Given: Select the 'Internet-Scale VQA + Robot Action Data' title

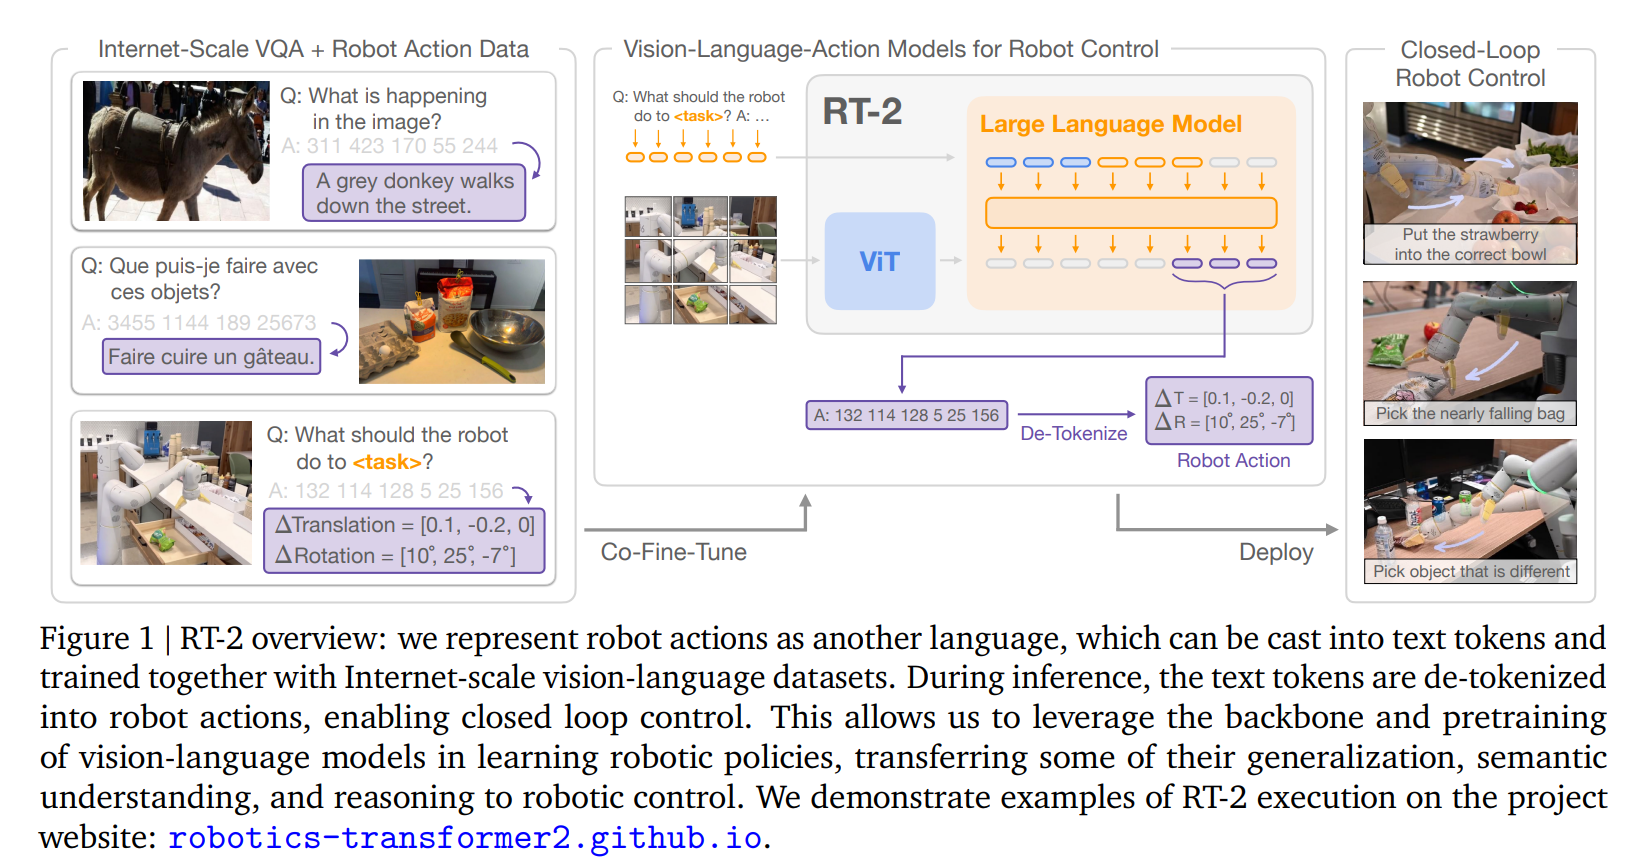Looking at the screenshot, I should coord(313,49).
